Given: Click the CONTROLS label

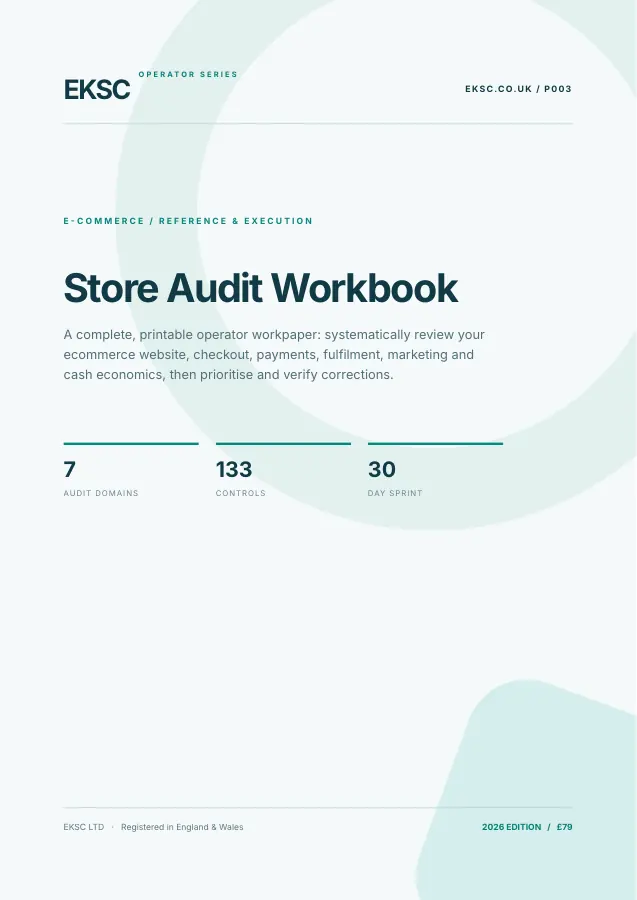Looking at the screenshot, I should pyautogui.click(x=240, y=493).
